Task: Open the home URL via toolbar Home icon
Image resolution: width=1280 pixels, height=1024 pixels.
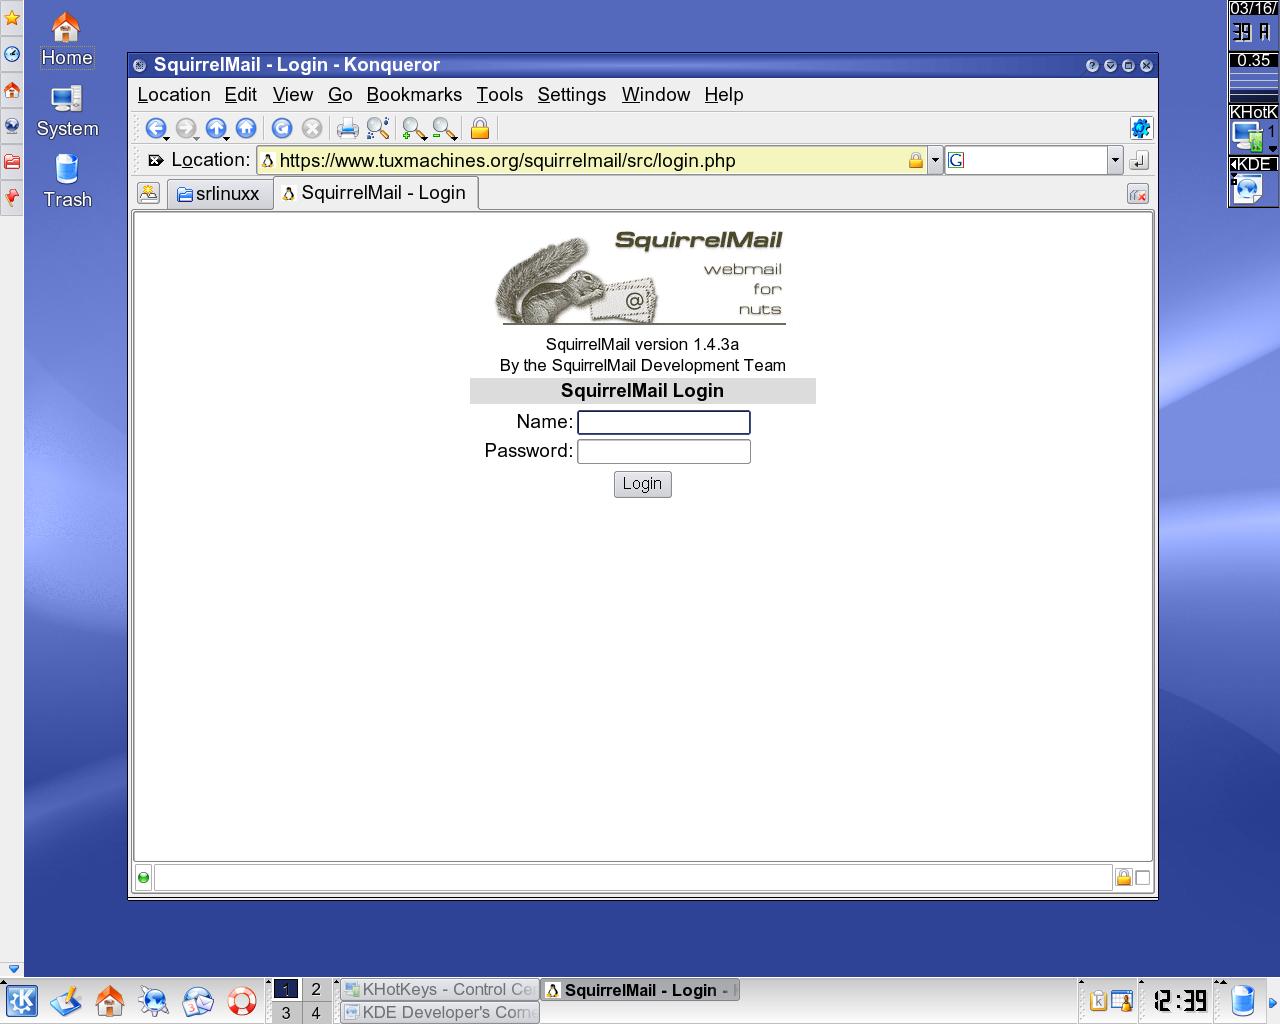Action: click(x=246, y=128)
